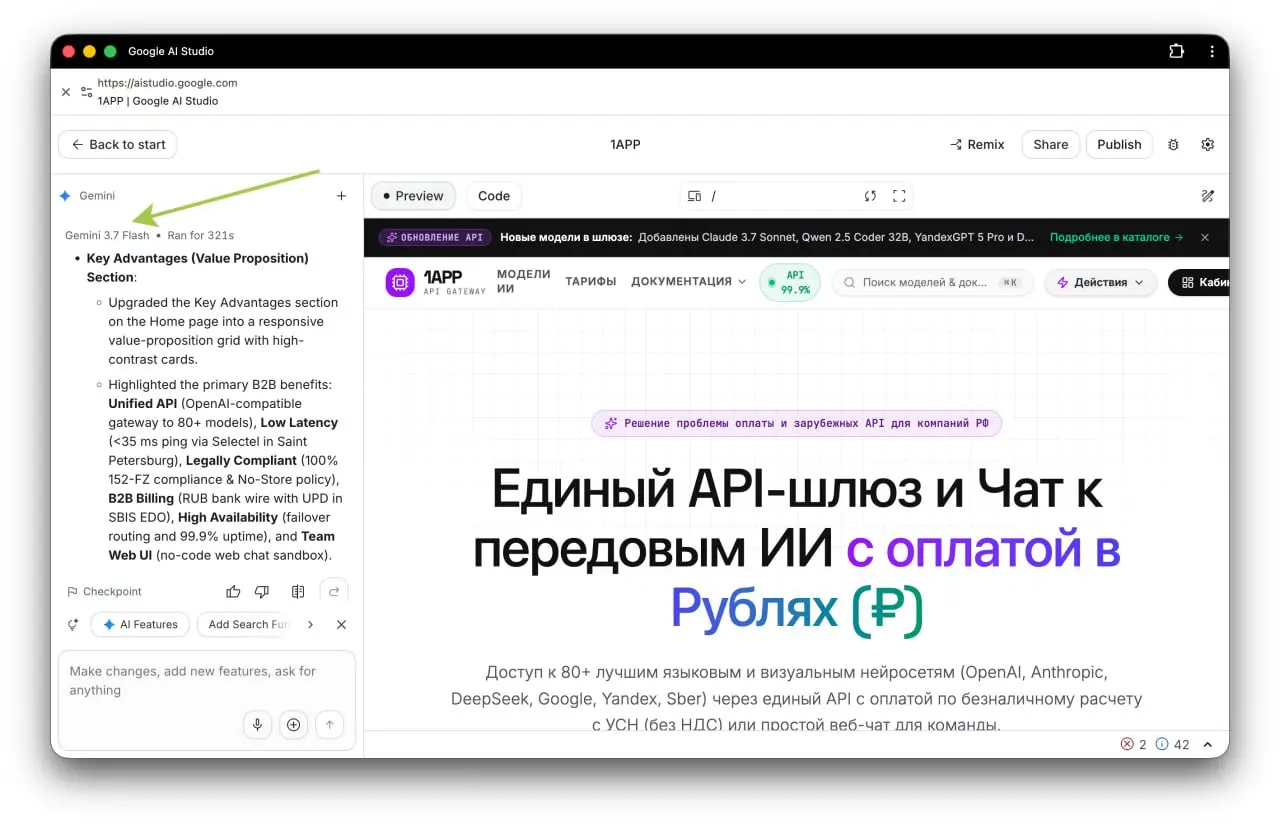Open the info count indicator showing 42
The width and height of the screenshot is (1280, 825).
pyautogui.click(x=1172, y=744)
